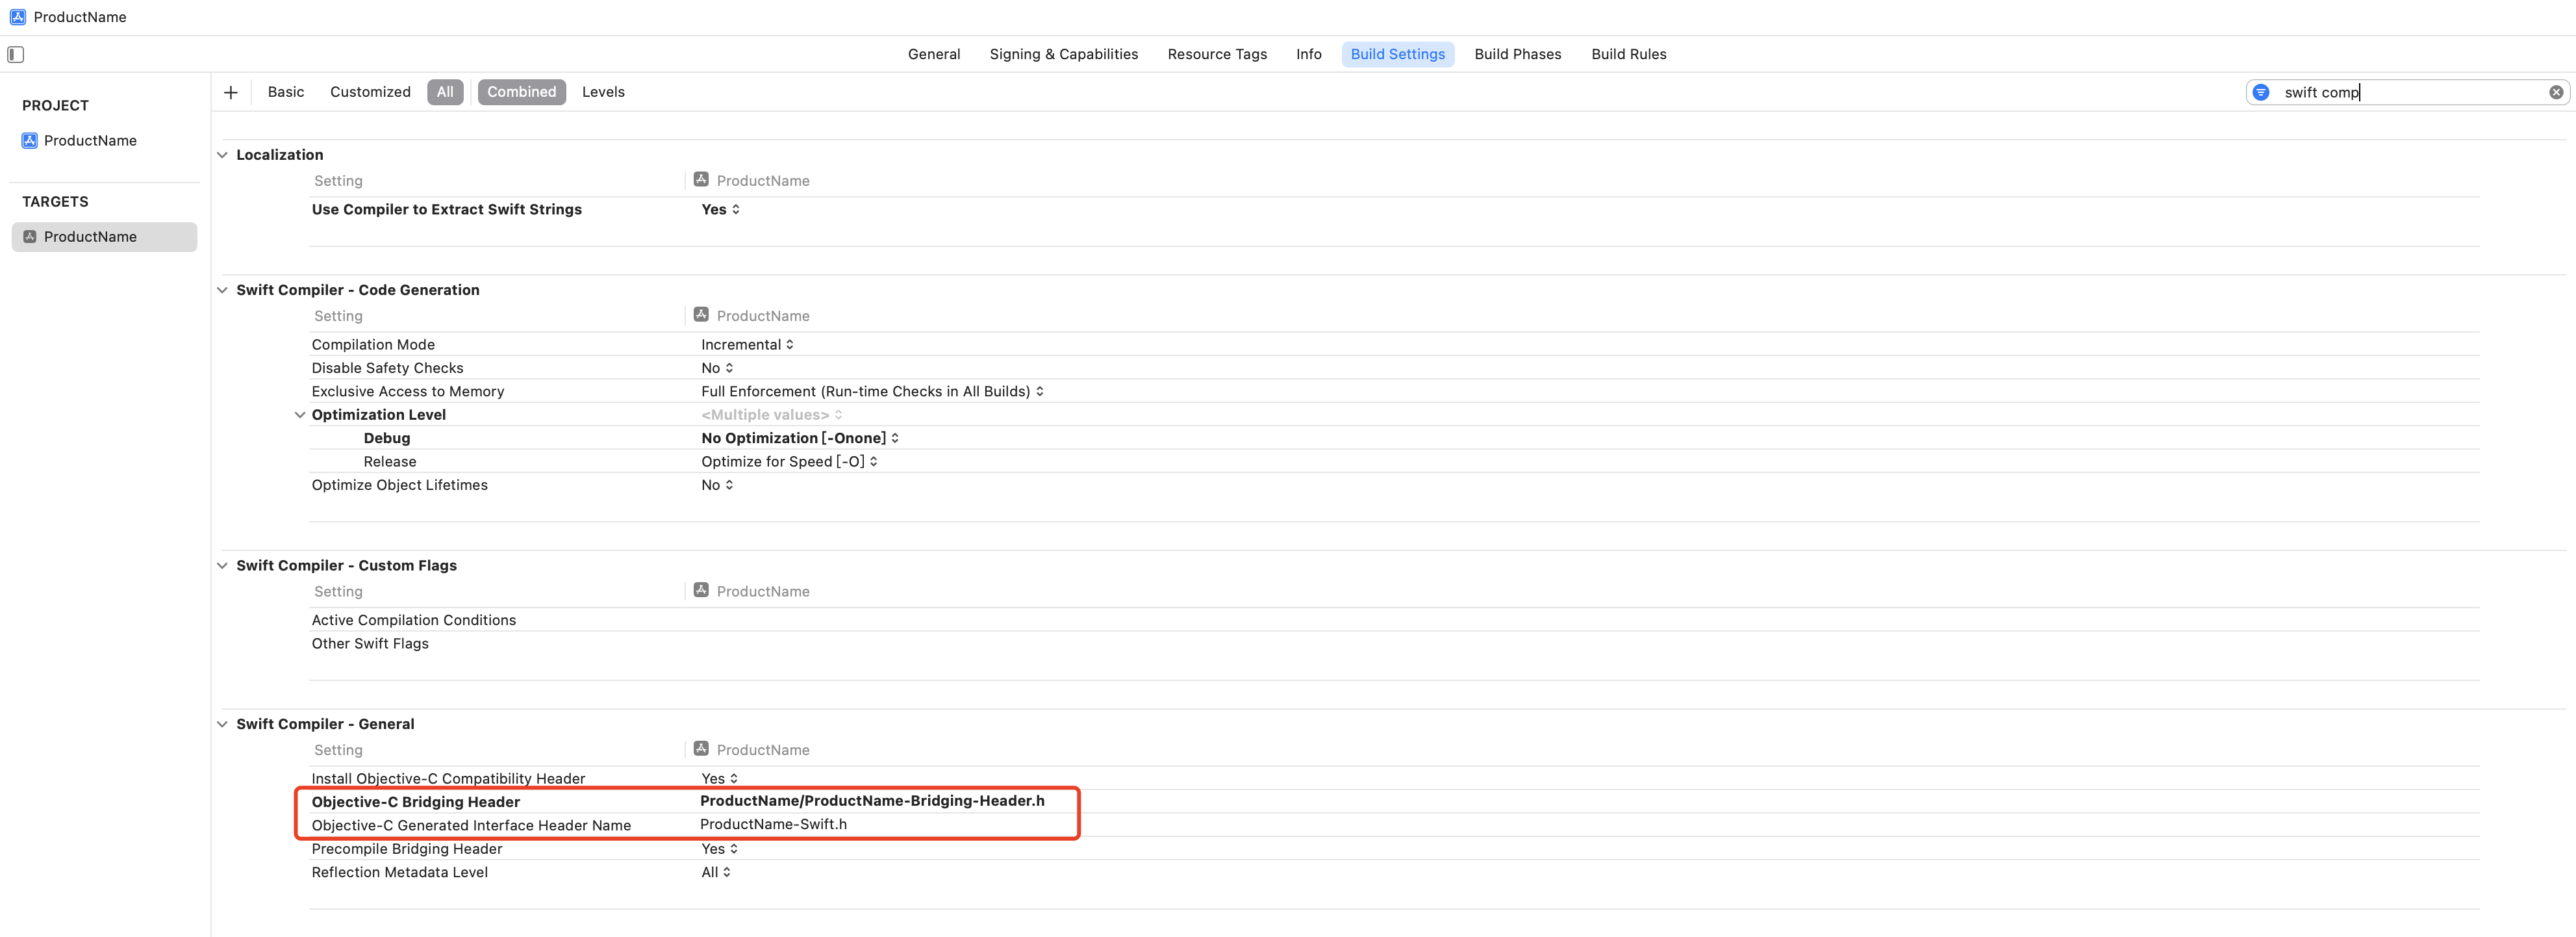2576x937 pixels.
Task: Switch to the Signing & Capabilities tab
Action: click(x=1063, y=54)
